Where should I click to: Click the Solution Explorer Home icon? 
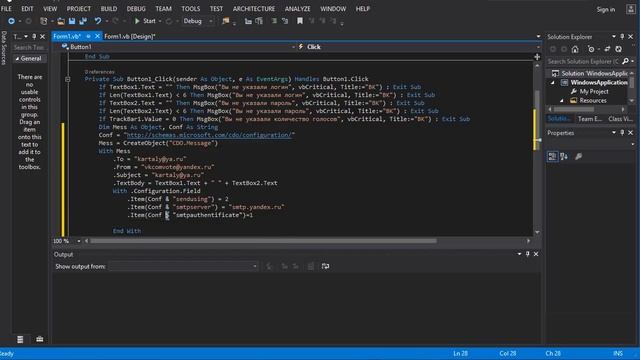click(575, 49)
